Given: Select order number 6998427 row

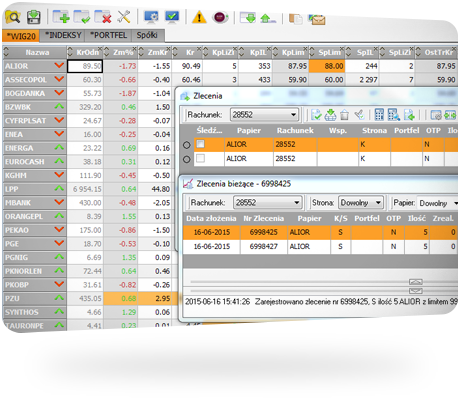Looking at the screenshot, I should pos(320,247).
